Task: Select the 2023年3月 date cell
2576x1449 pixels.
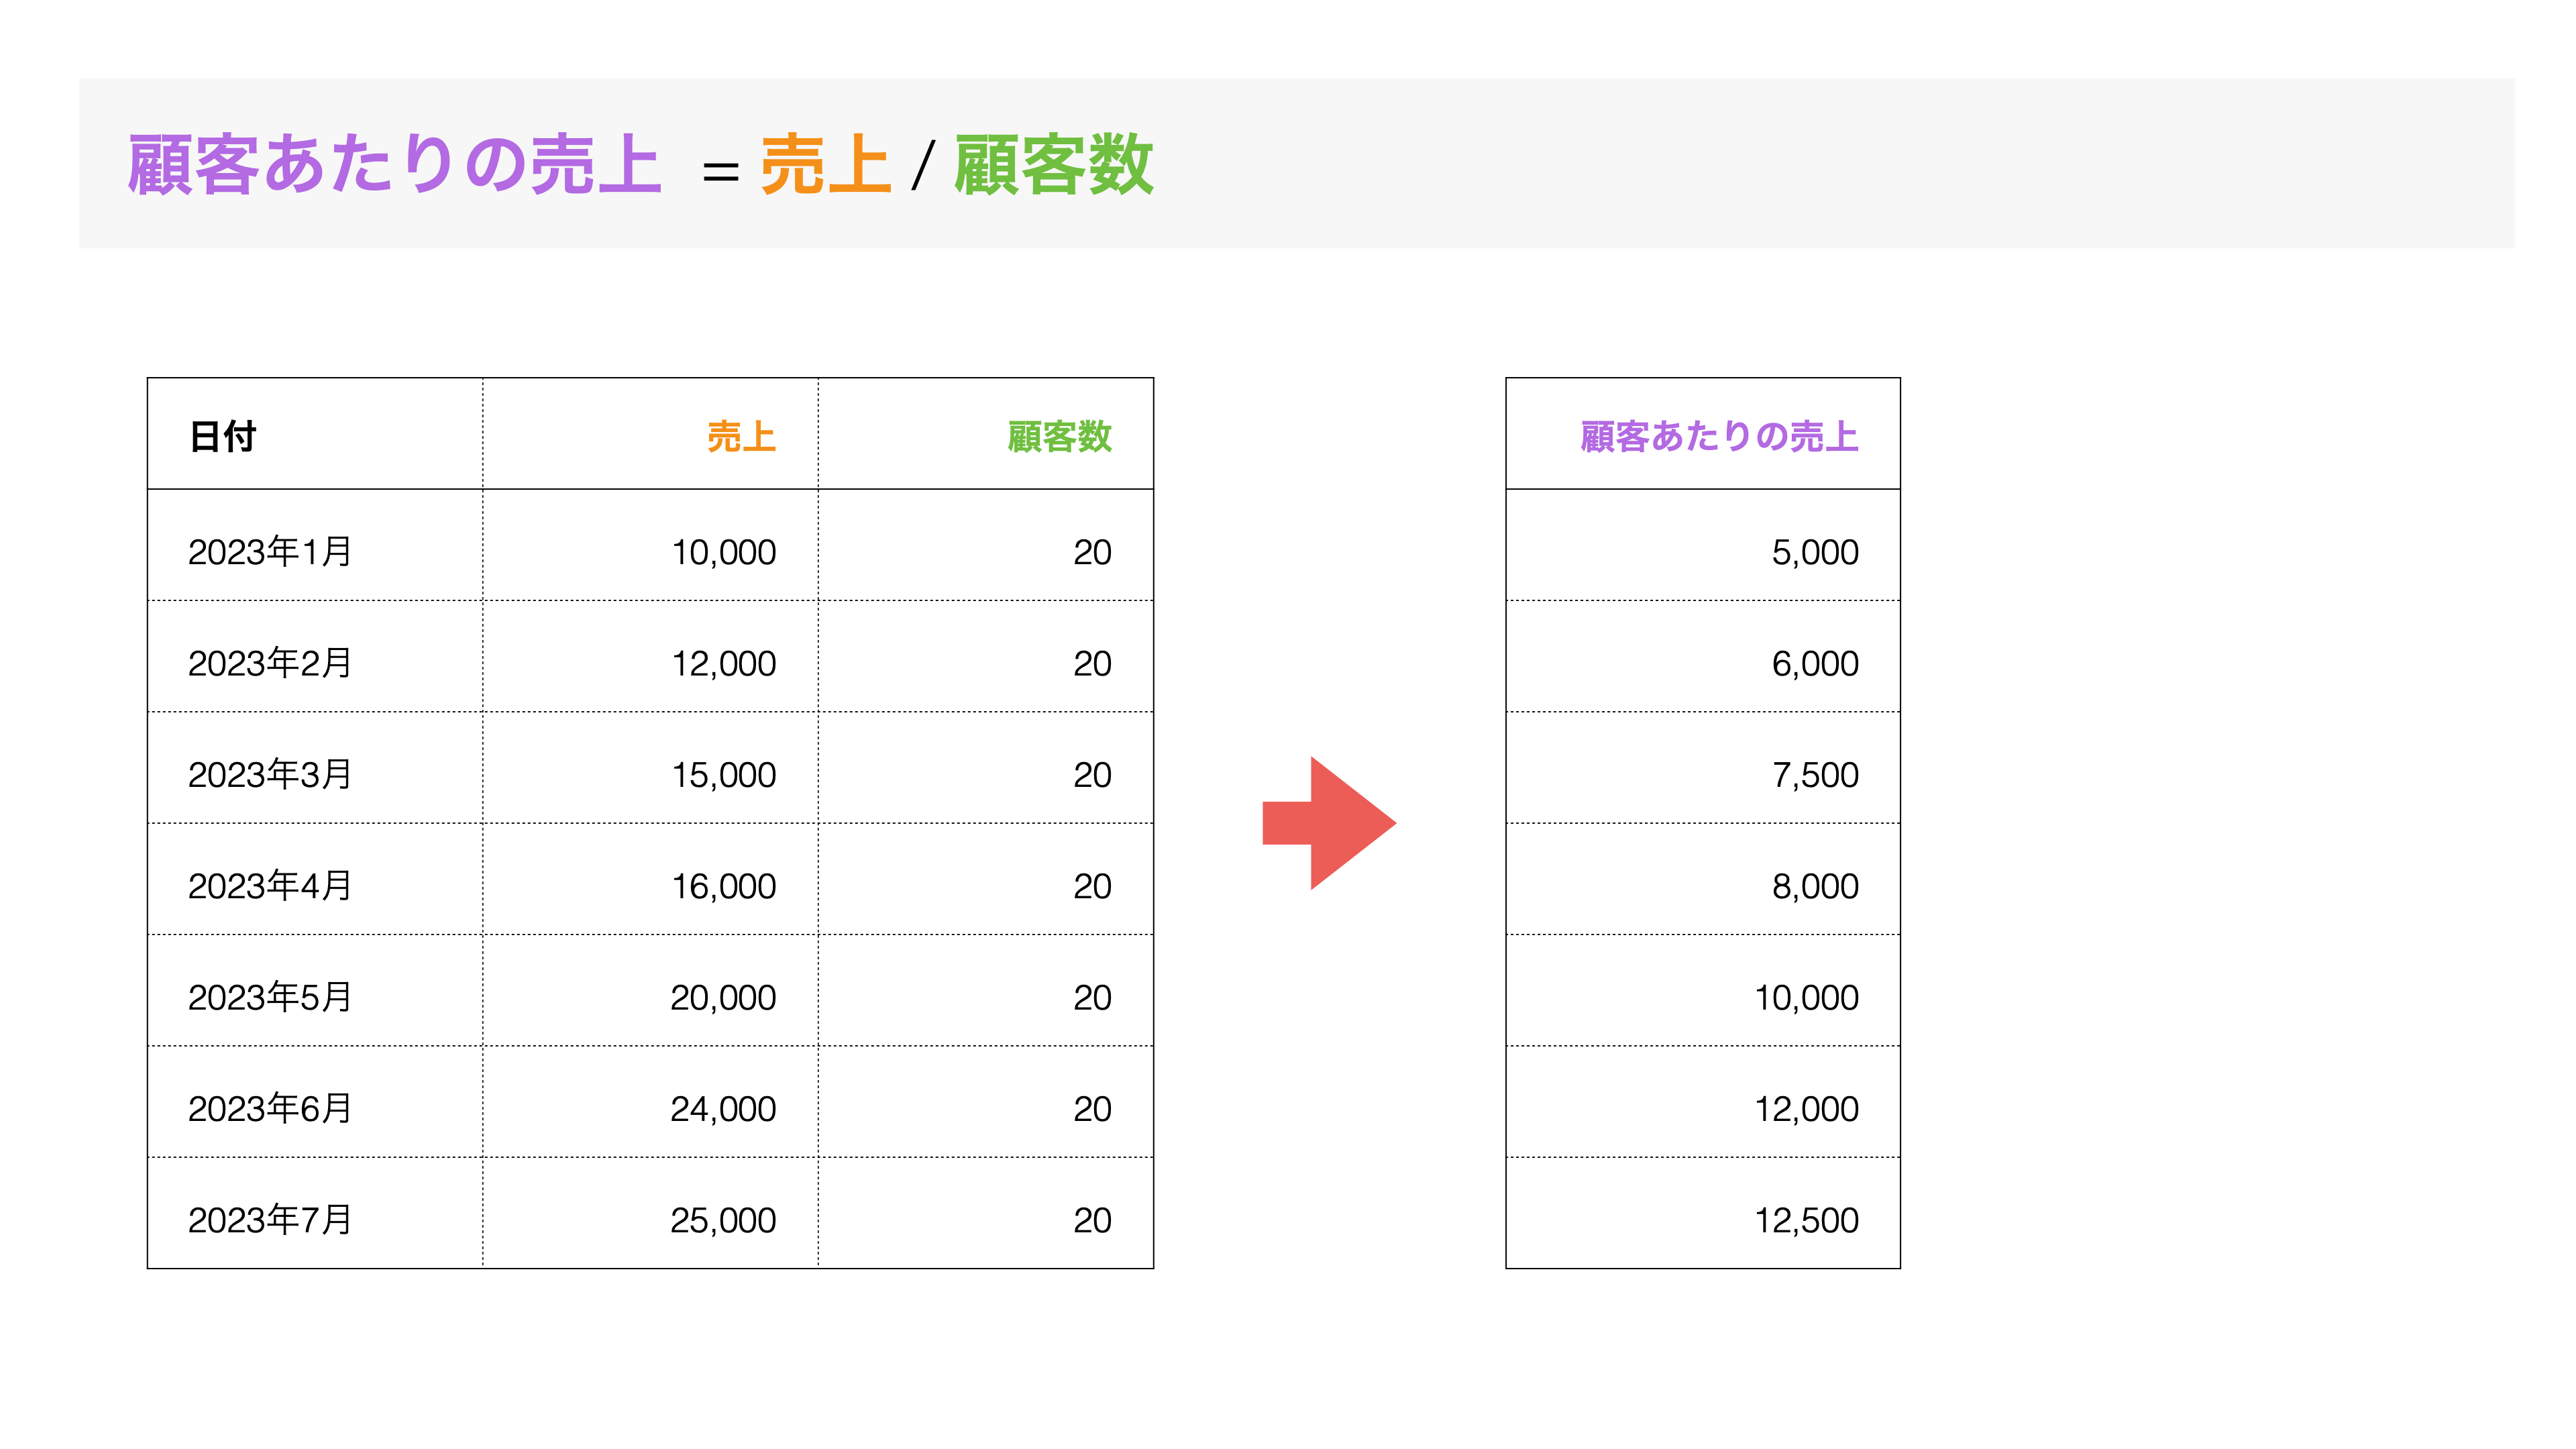Action: pos(315,768)
